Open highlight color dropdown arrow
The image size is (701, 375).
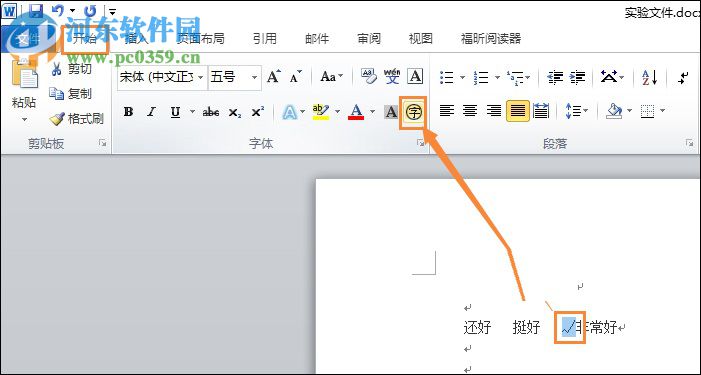pos(338,112)
